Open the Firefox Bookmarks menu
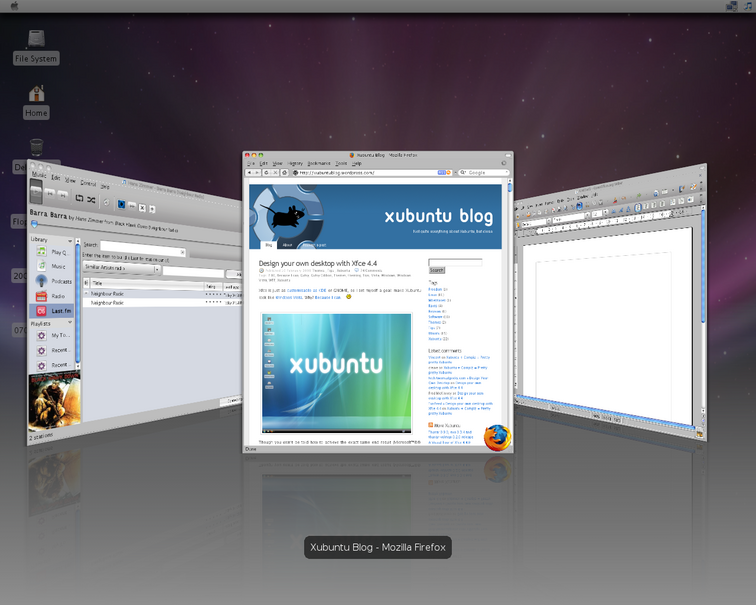 [319, 163]
